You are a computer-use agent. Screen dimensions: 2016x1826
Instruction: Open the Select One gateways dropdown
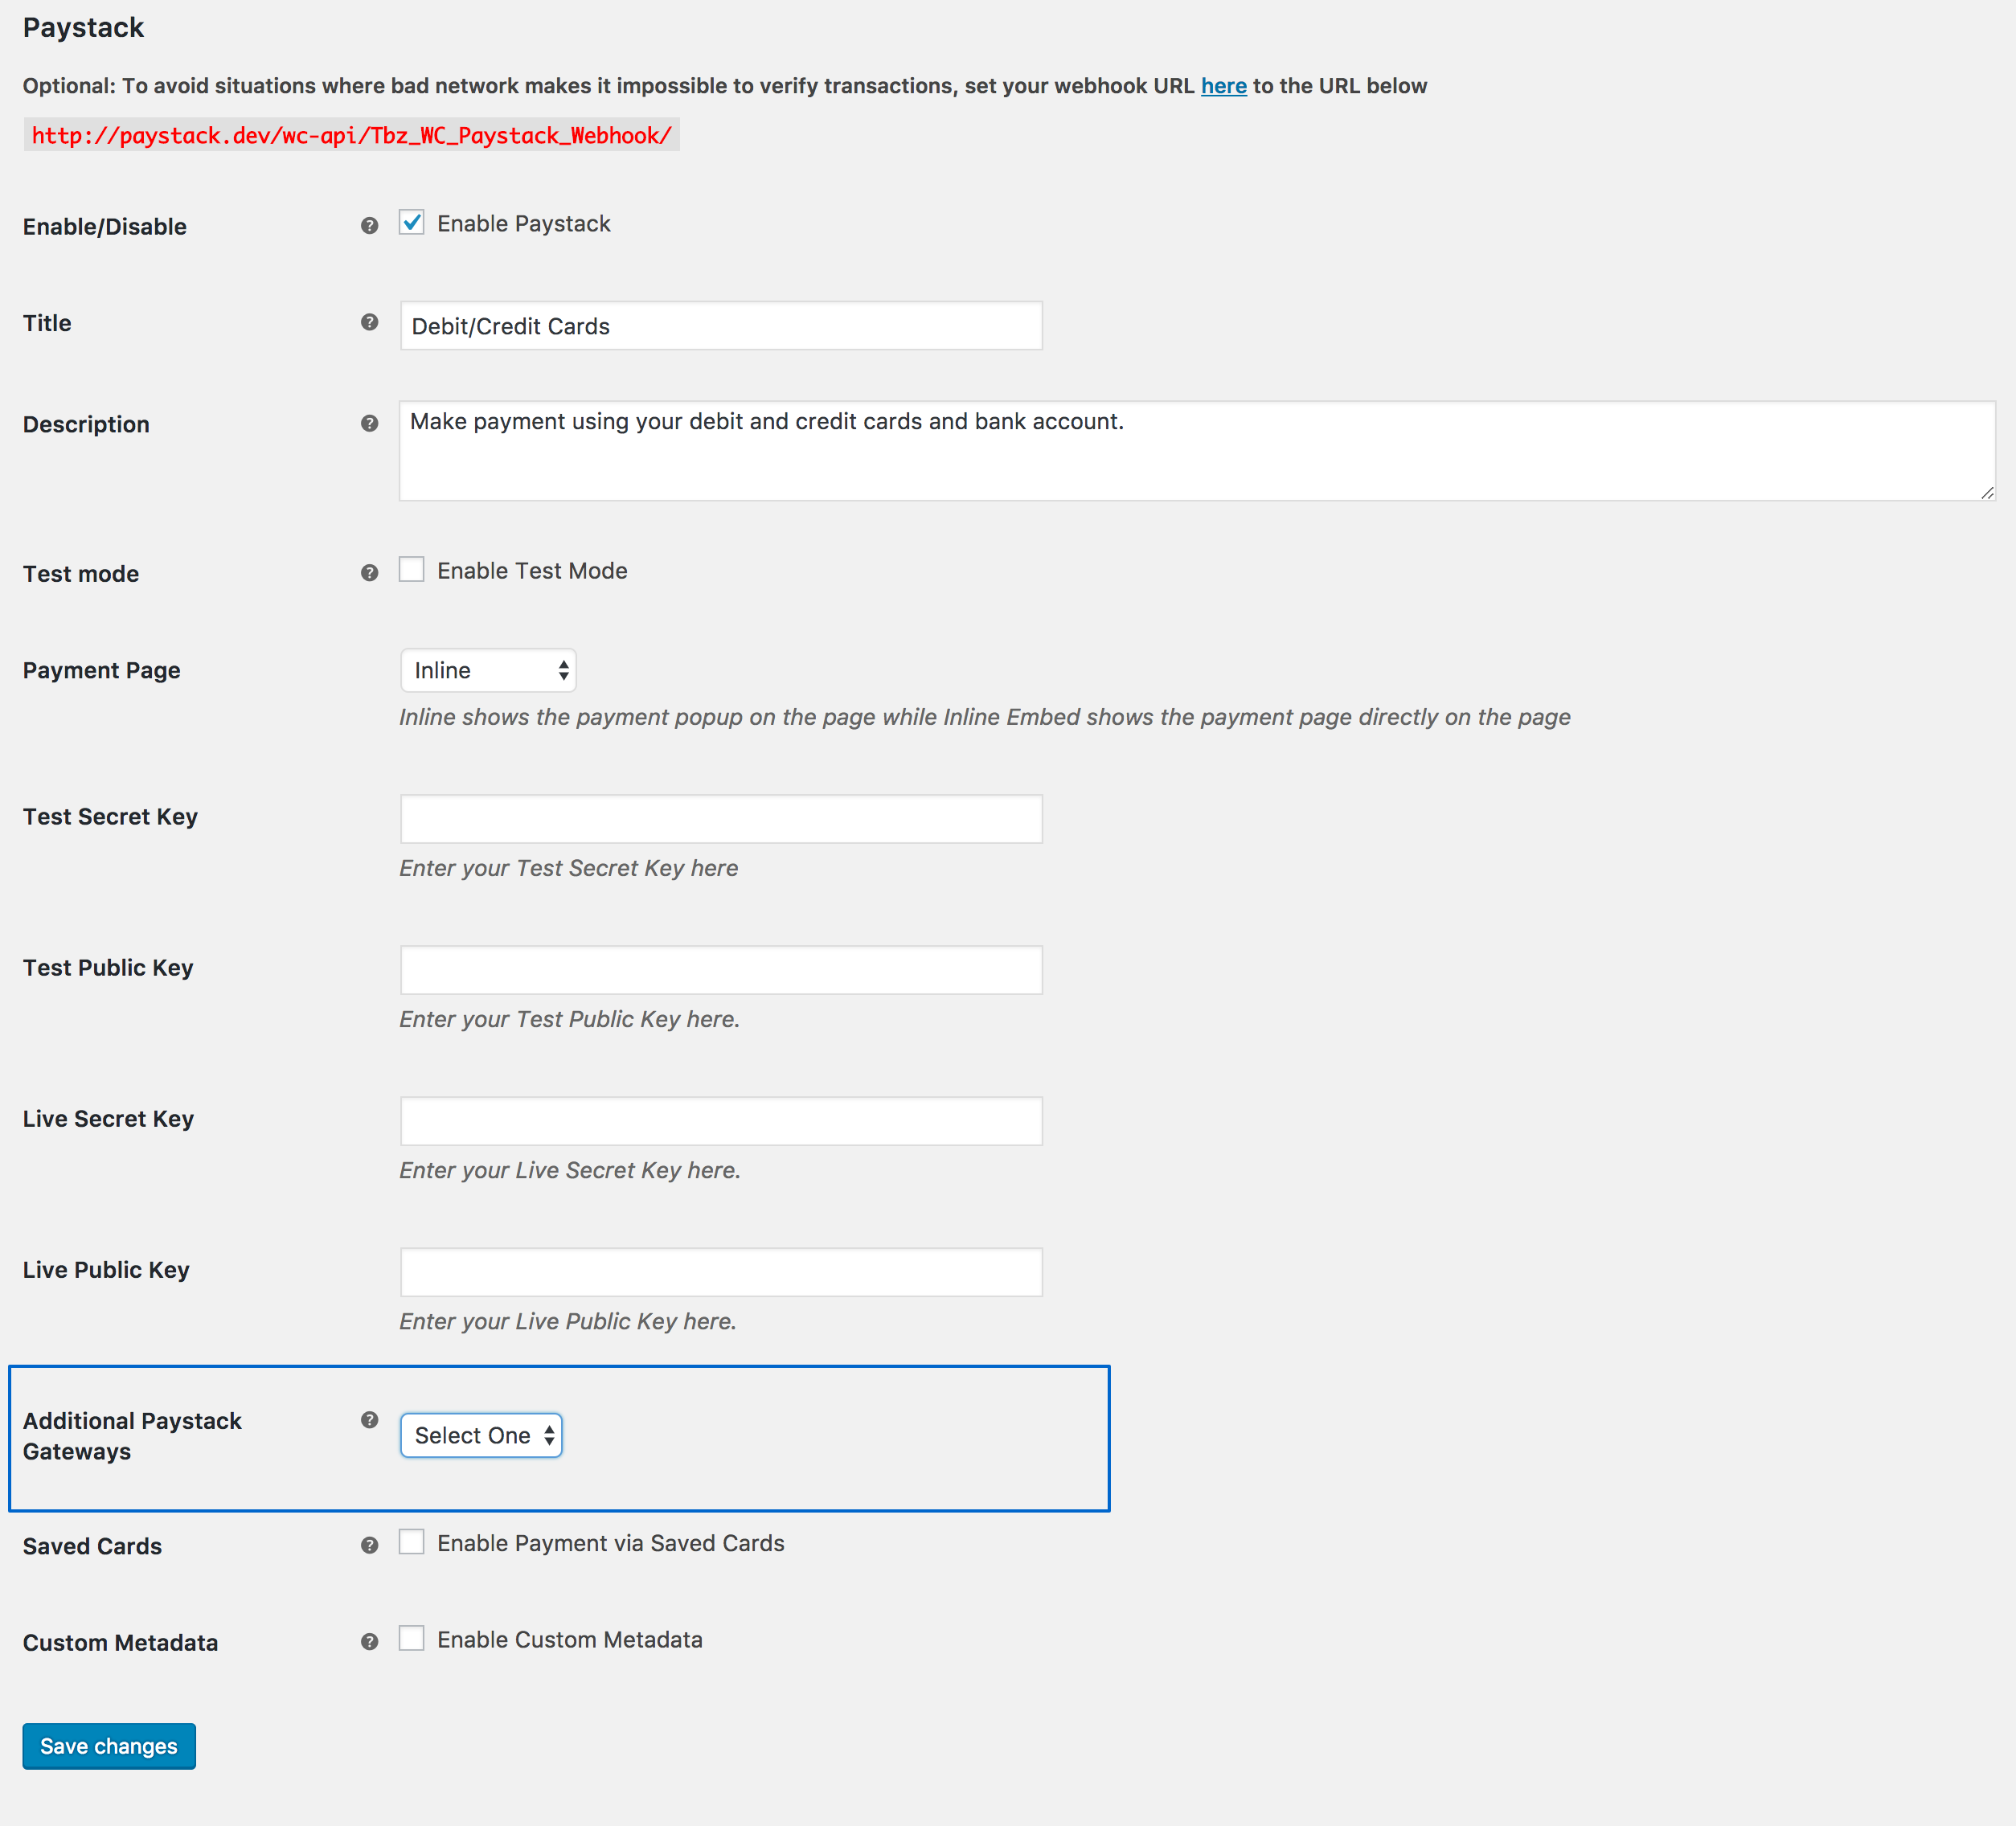pyautogui.click(x=481, y=1435)
